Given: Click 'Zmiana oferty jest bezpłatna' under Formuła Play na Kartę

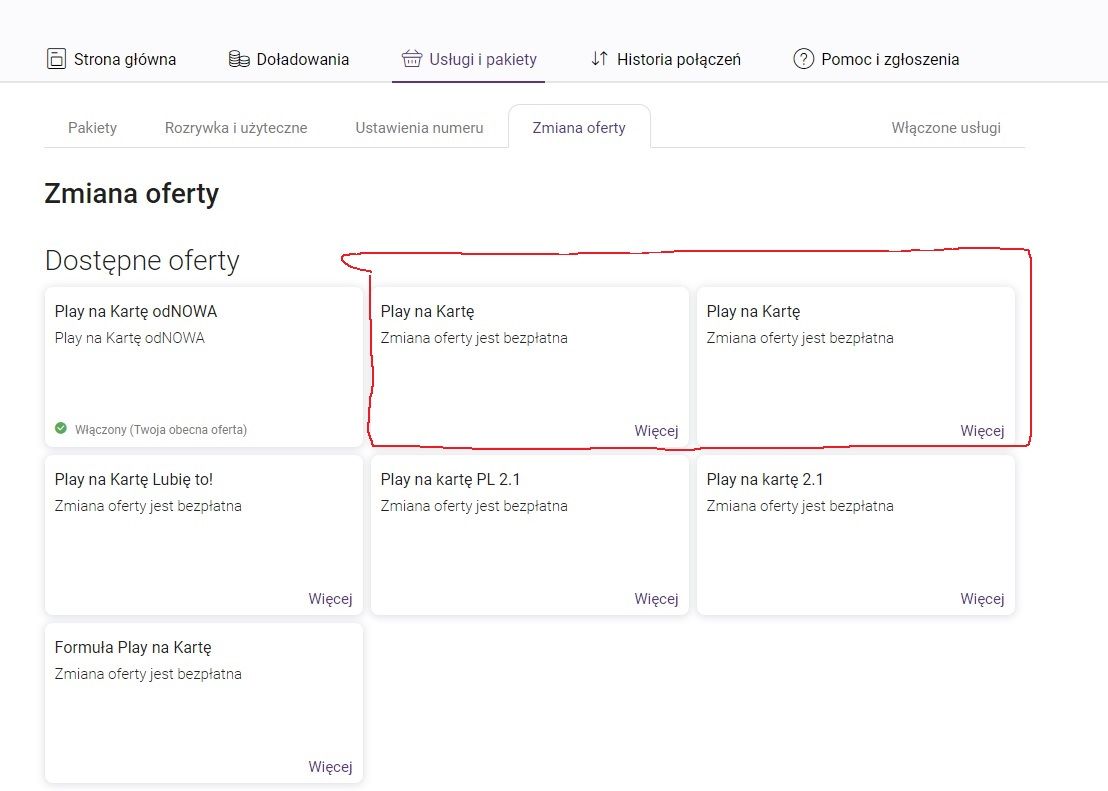Looking at the screenshot, I should pos(148,674).
